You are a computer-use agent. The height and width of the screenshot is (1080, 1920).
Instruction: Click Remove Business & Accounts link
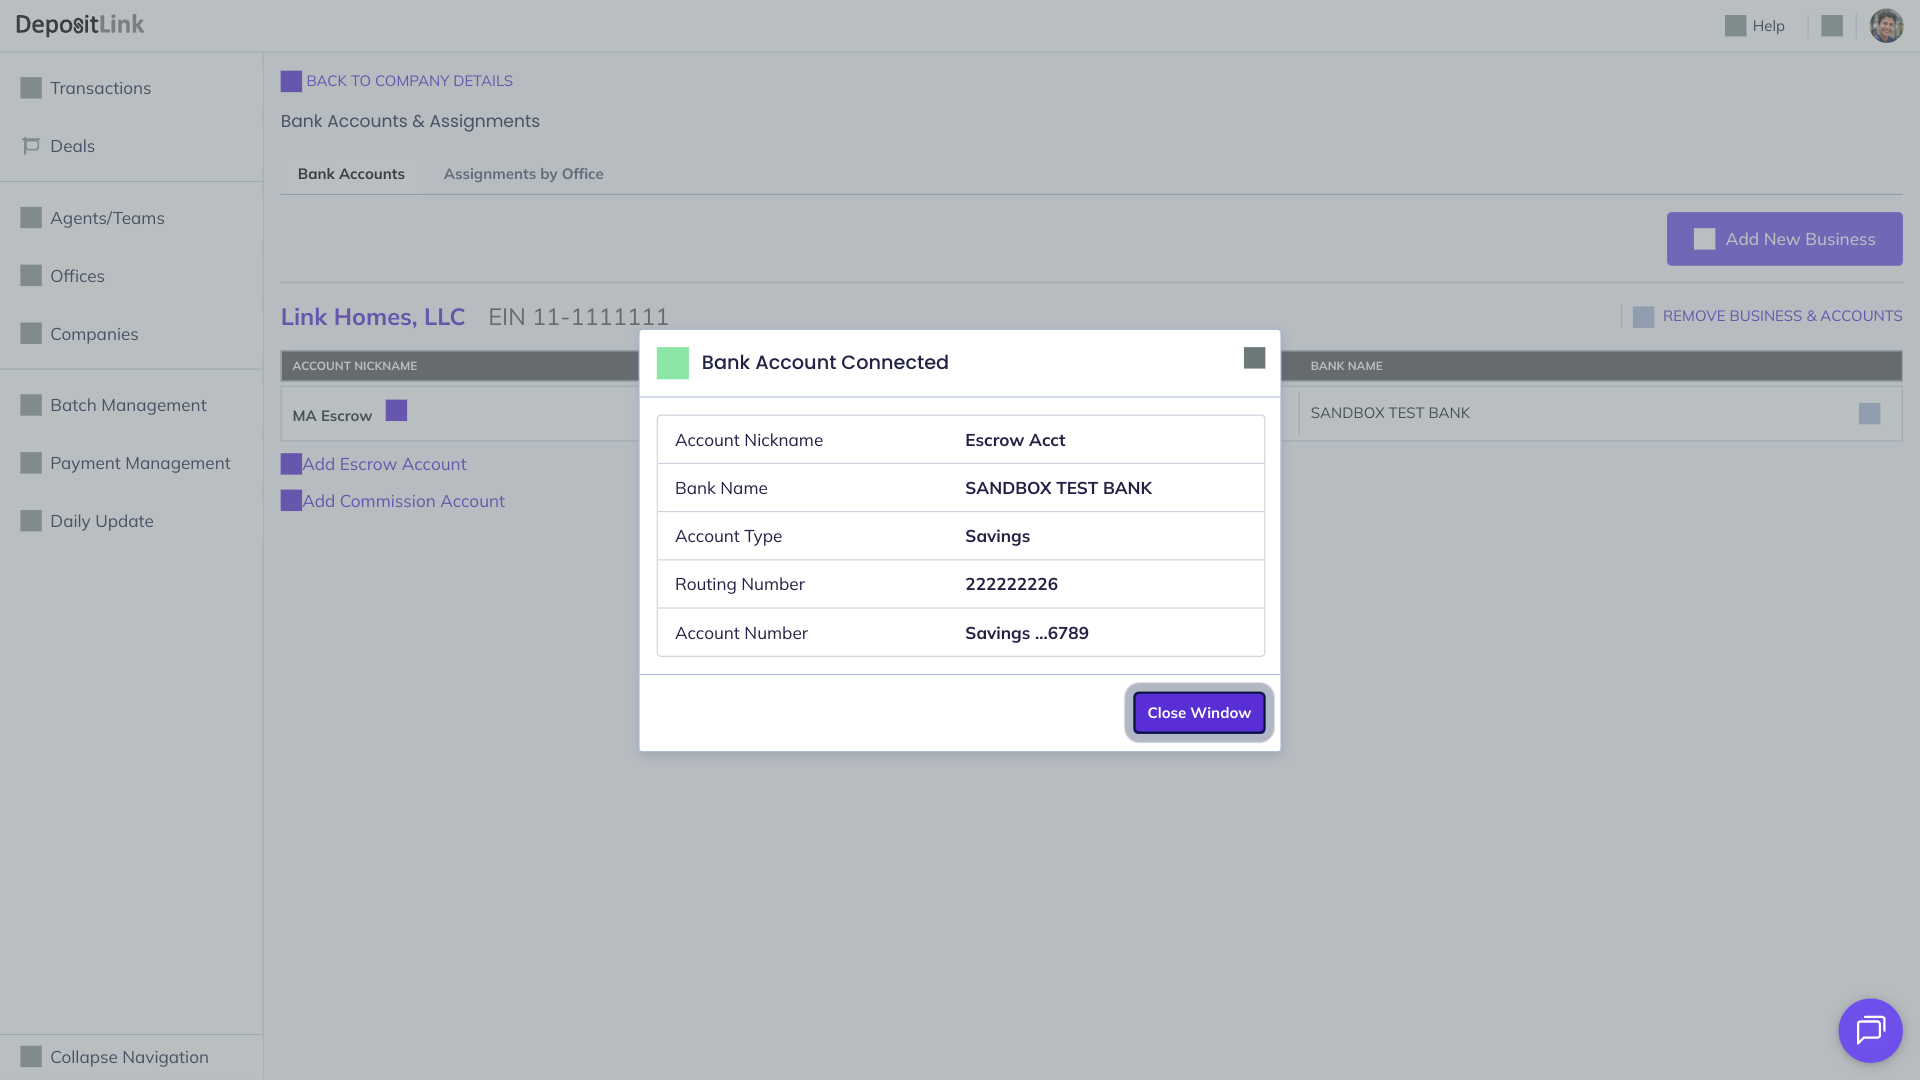pyautogui.click(x=1781, y=316)
